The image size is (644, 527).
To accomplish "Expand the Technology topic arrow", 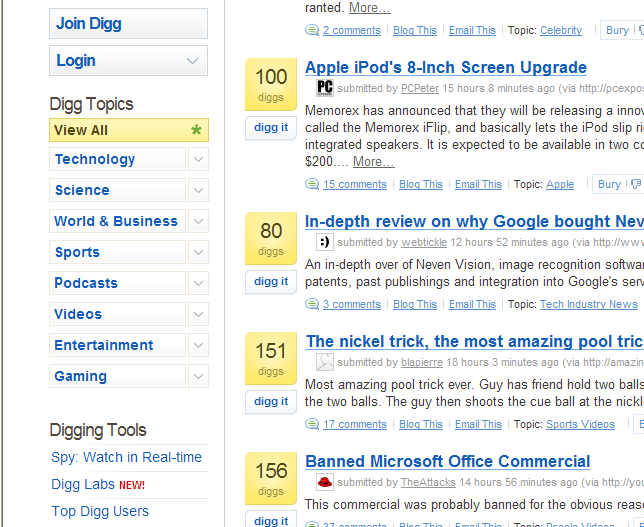I will point(198,159).
